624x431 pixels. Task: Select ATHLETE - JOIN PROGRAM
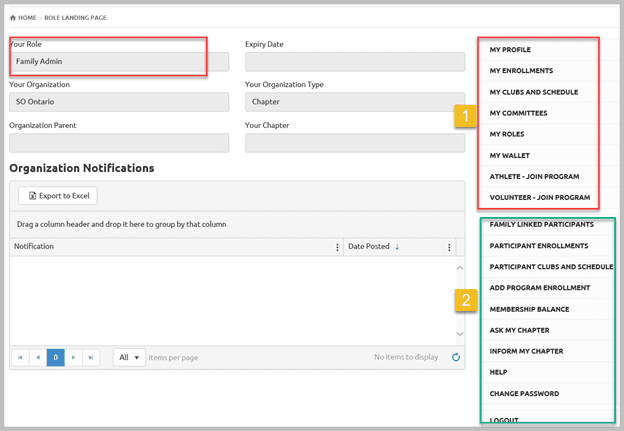pos(534,177)
